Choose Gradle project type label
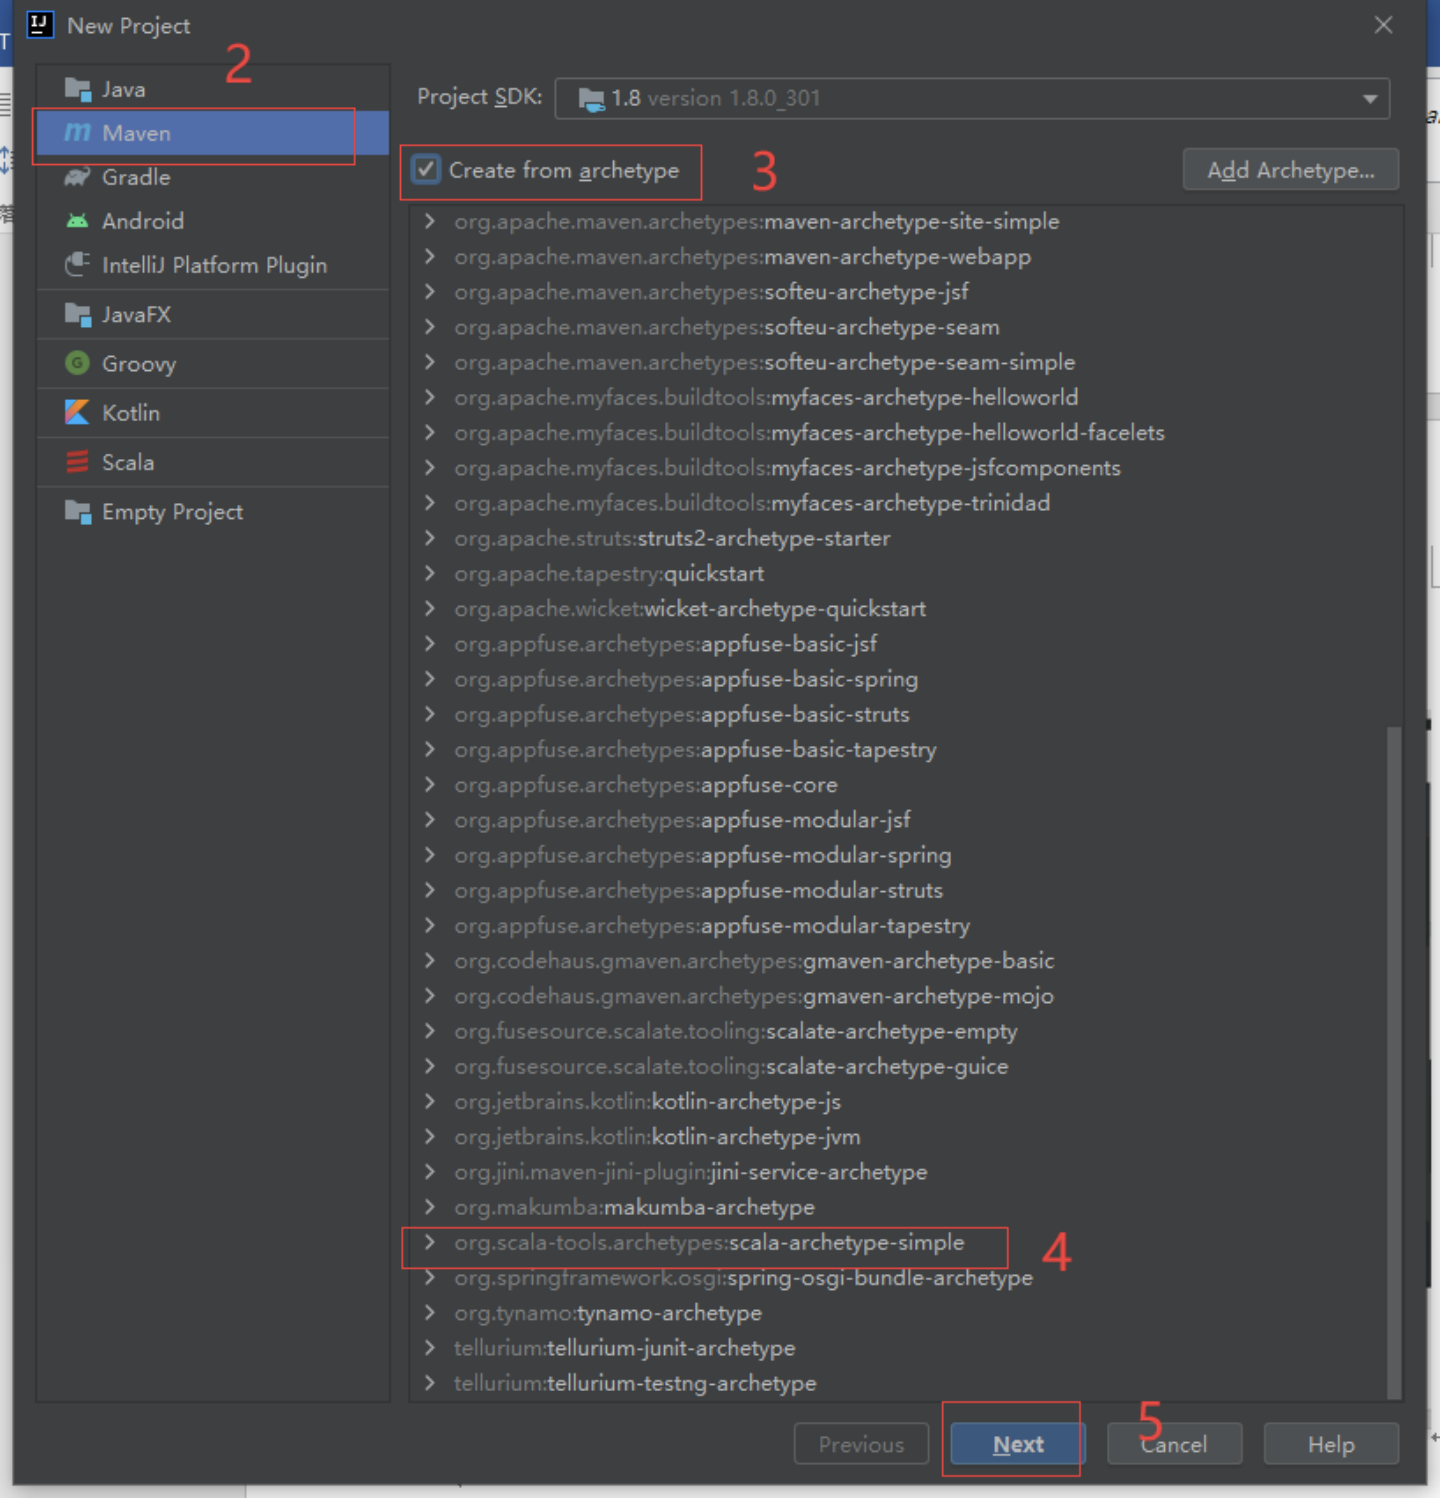Viewport: 1440px width, 1498px height. point(136,178)
